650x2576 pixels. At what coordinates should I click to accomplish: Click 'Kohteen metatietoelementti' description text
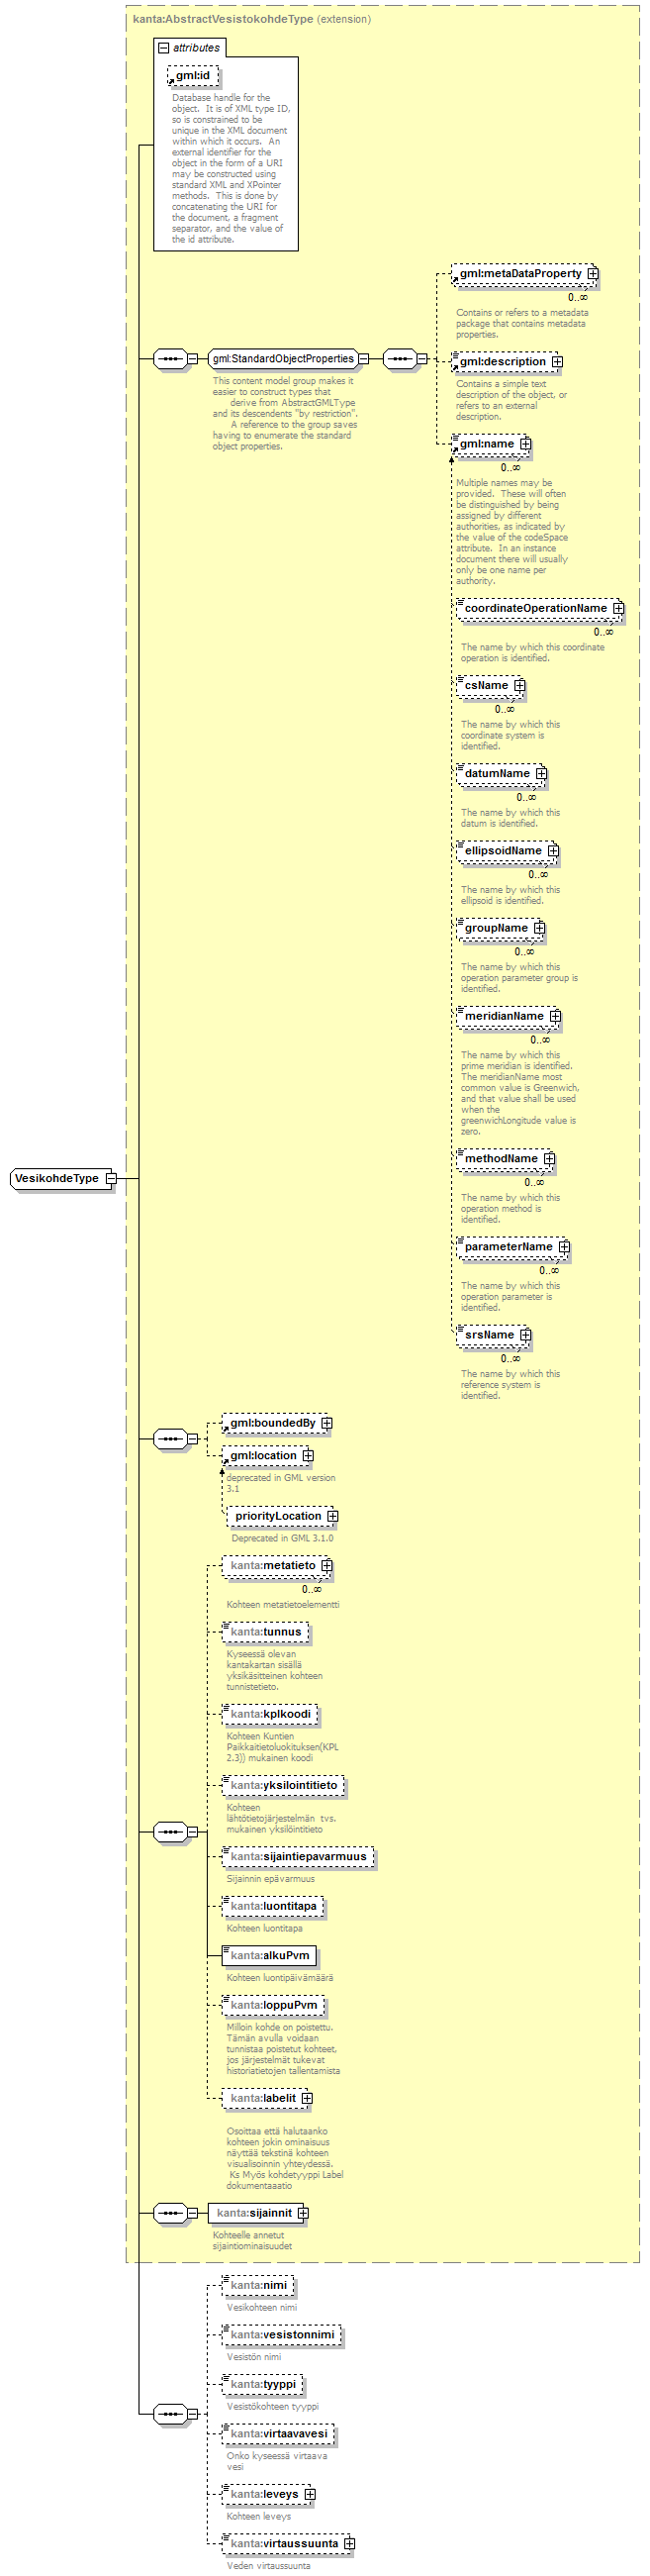click(283, 1604)
